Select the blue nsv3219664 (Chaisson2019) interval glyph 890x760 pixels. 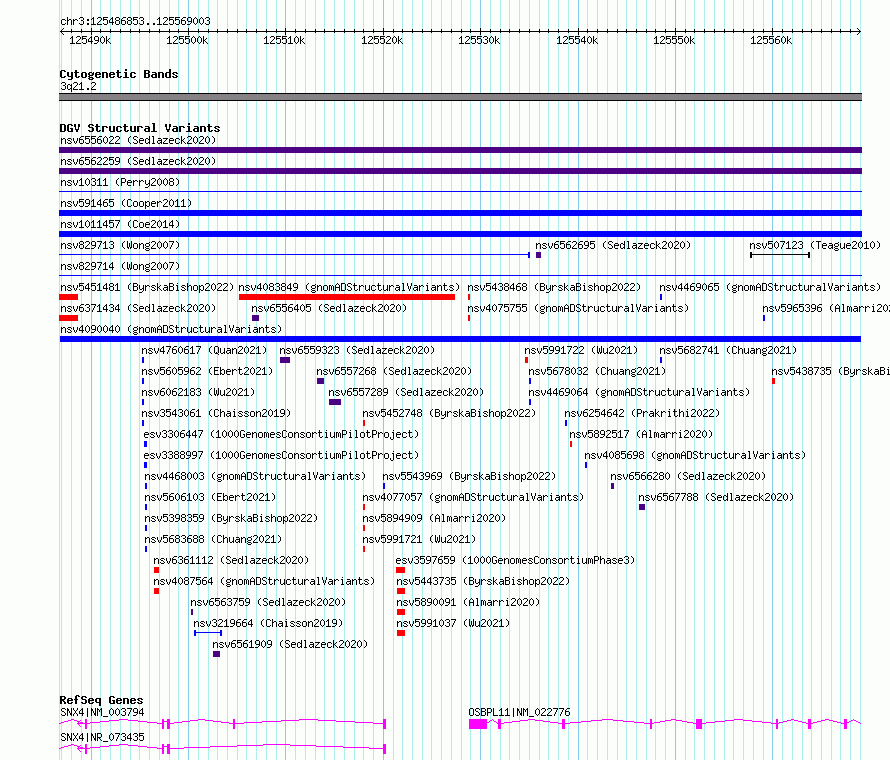pyautogui.click(x=208, y=633)
